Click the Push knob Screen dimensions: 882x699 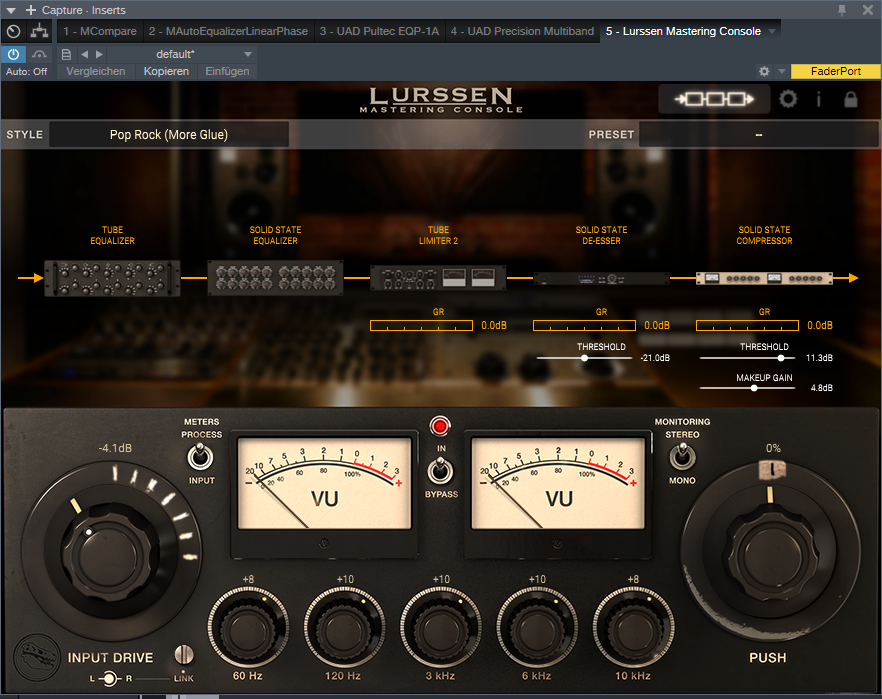771,554
